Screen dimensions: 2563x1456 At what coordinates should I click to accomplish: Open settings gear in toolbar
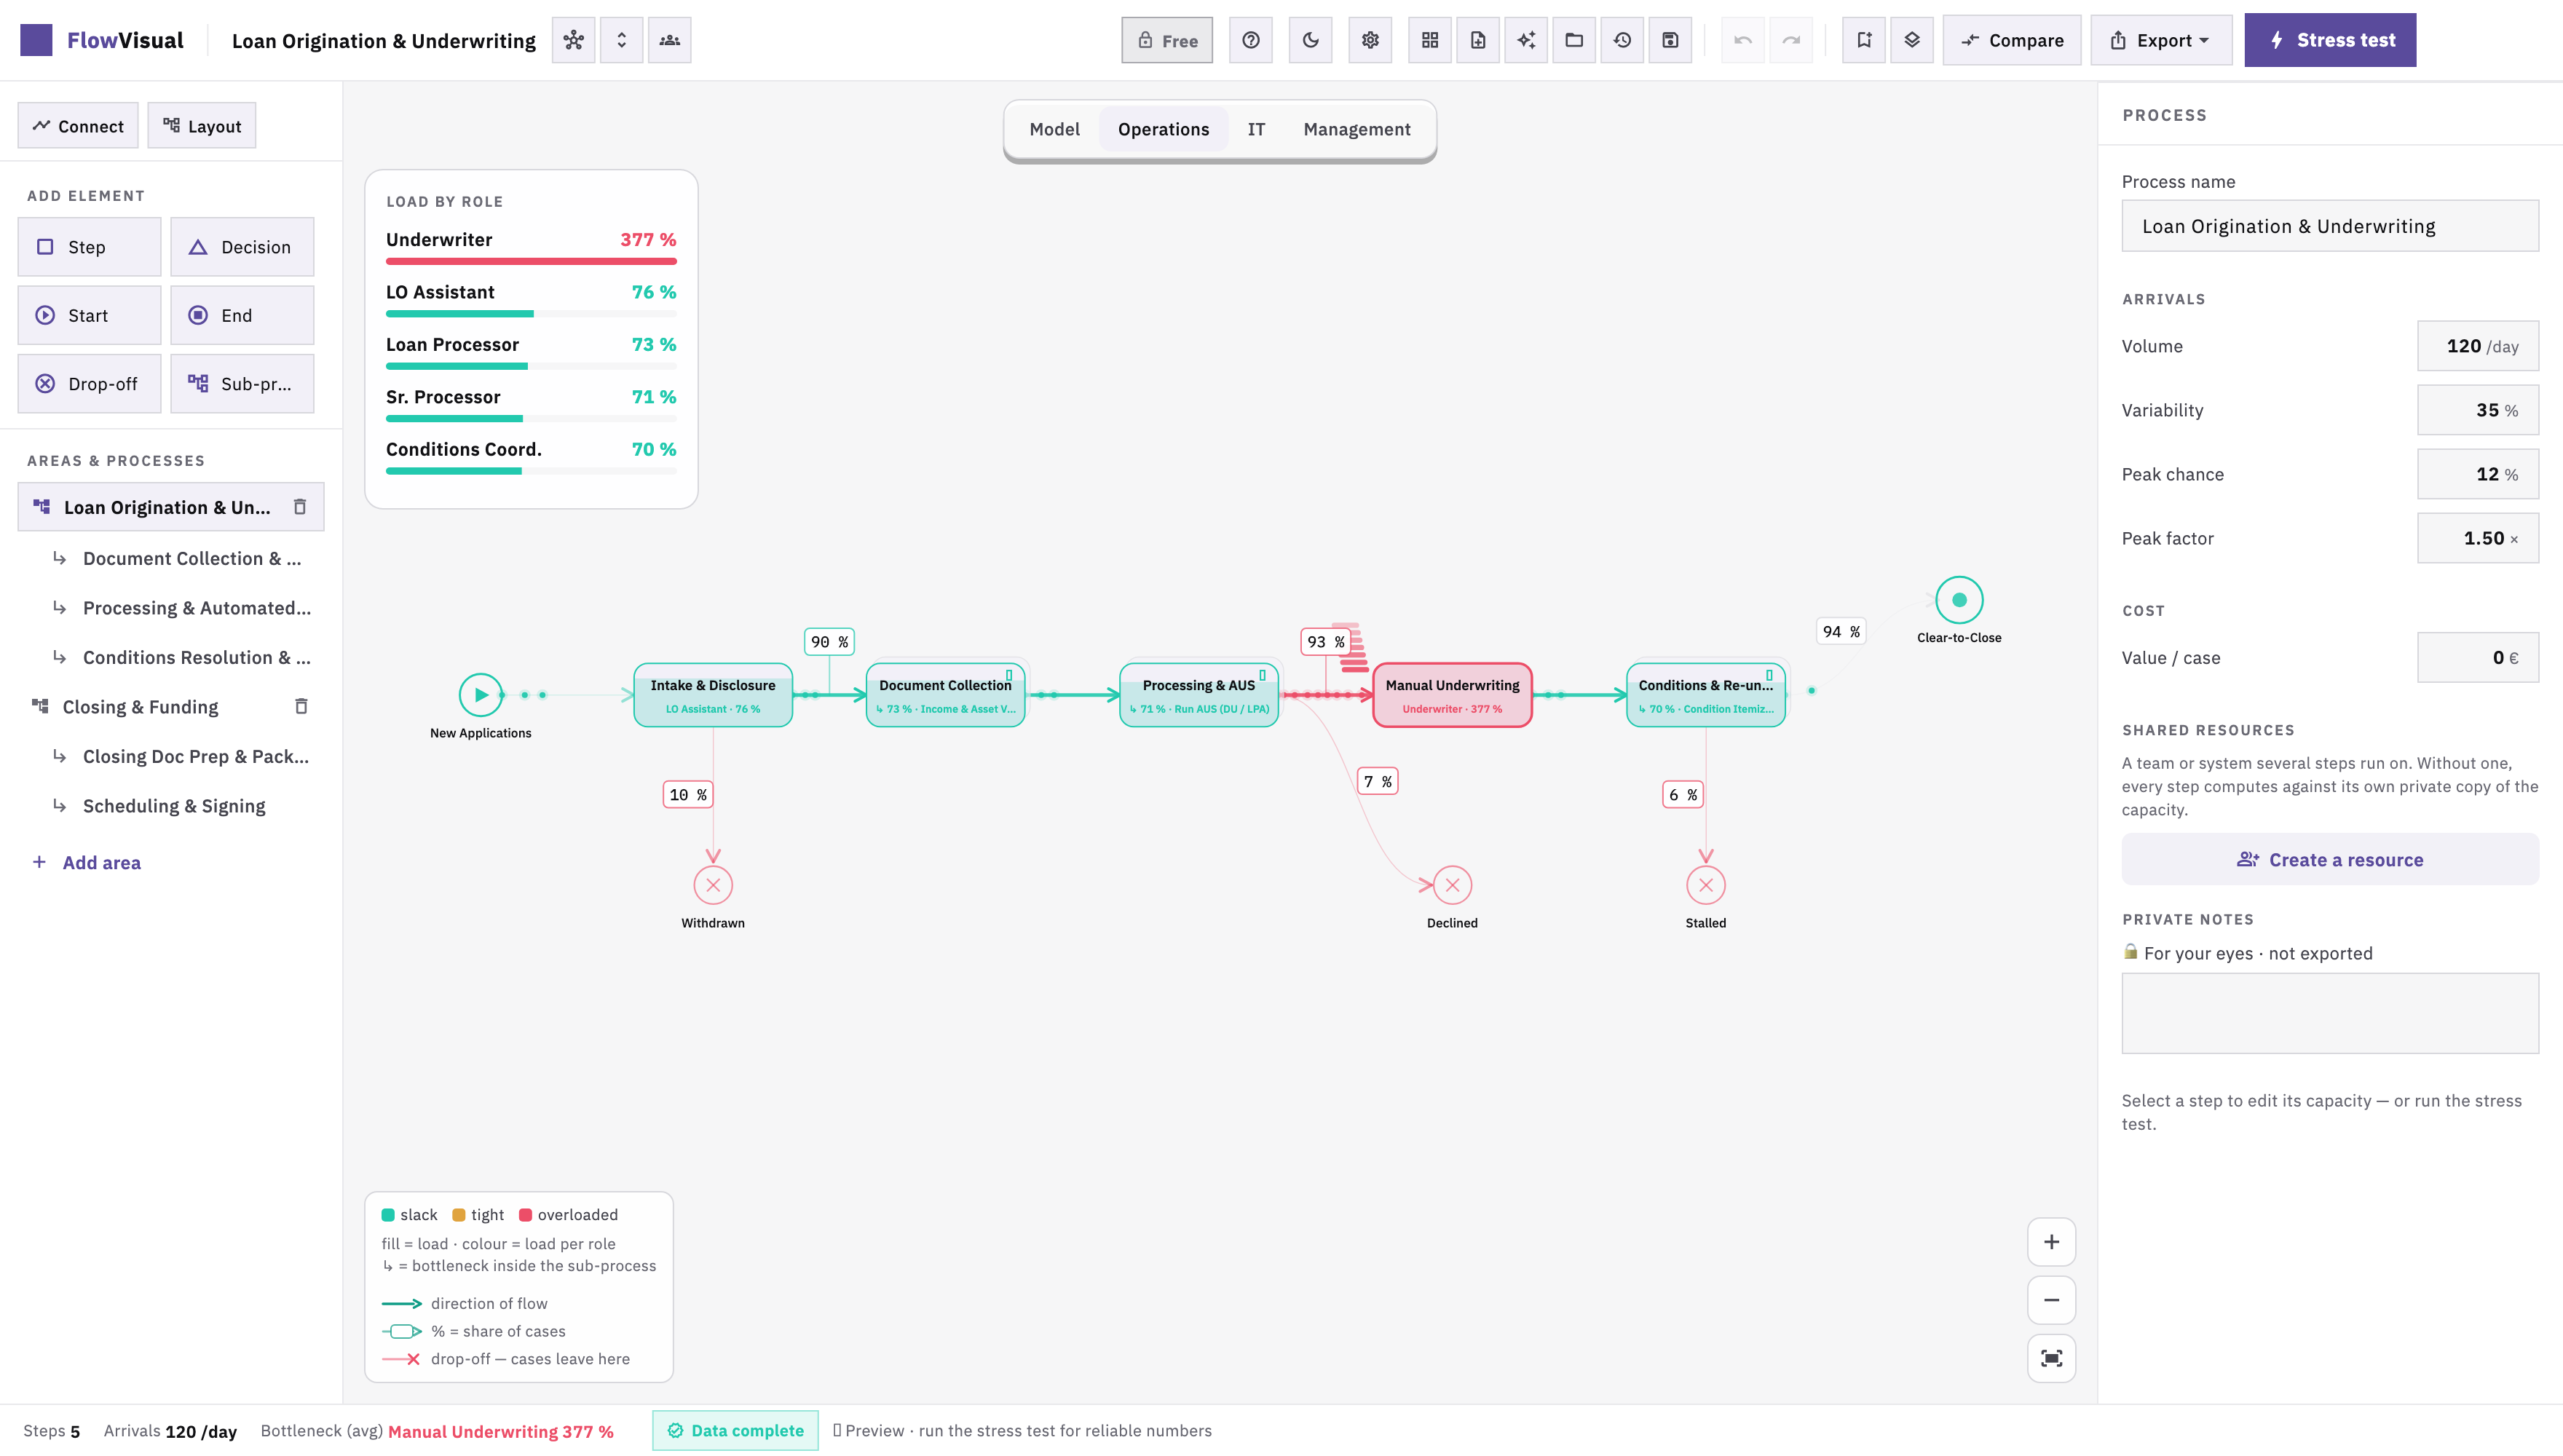click(x=1370, y=40)
